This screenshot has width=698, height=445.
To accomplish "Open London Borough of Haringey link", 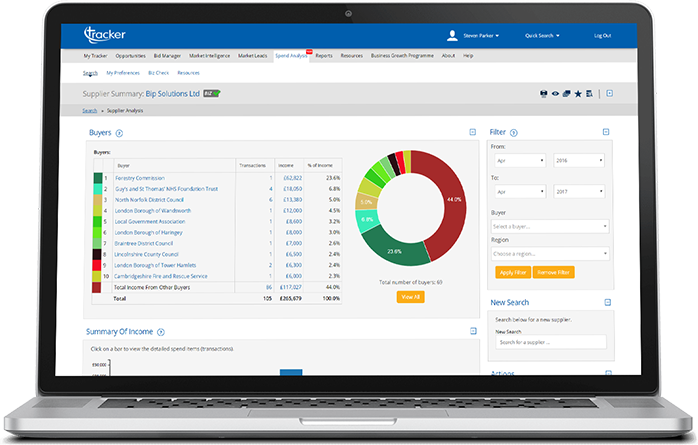I will pyautogui.click(x=148, y=232).
